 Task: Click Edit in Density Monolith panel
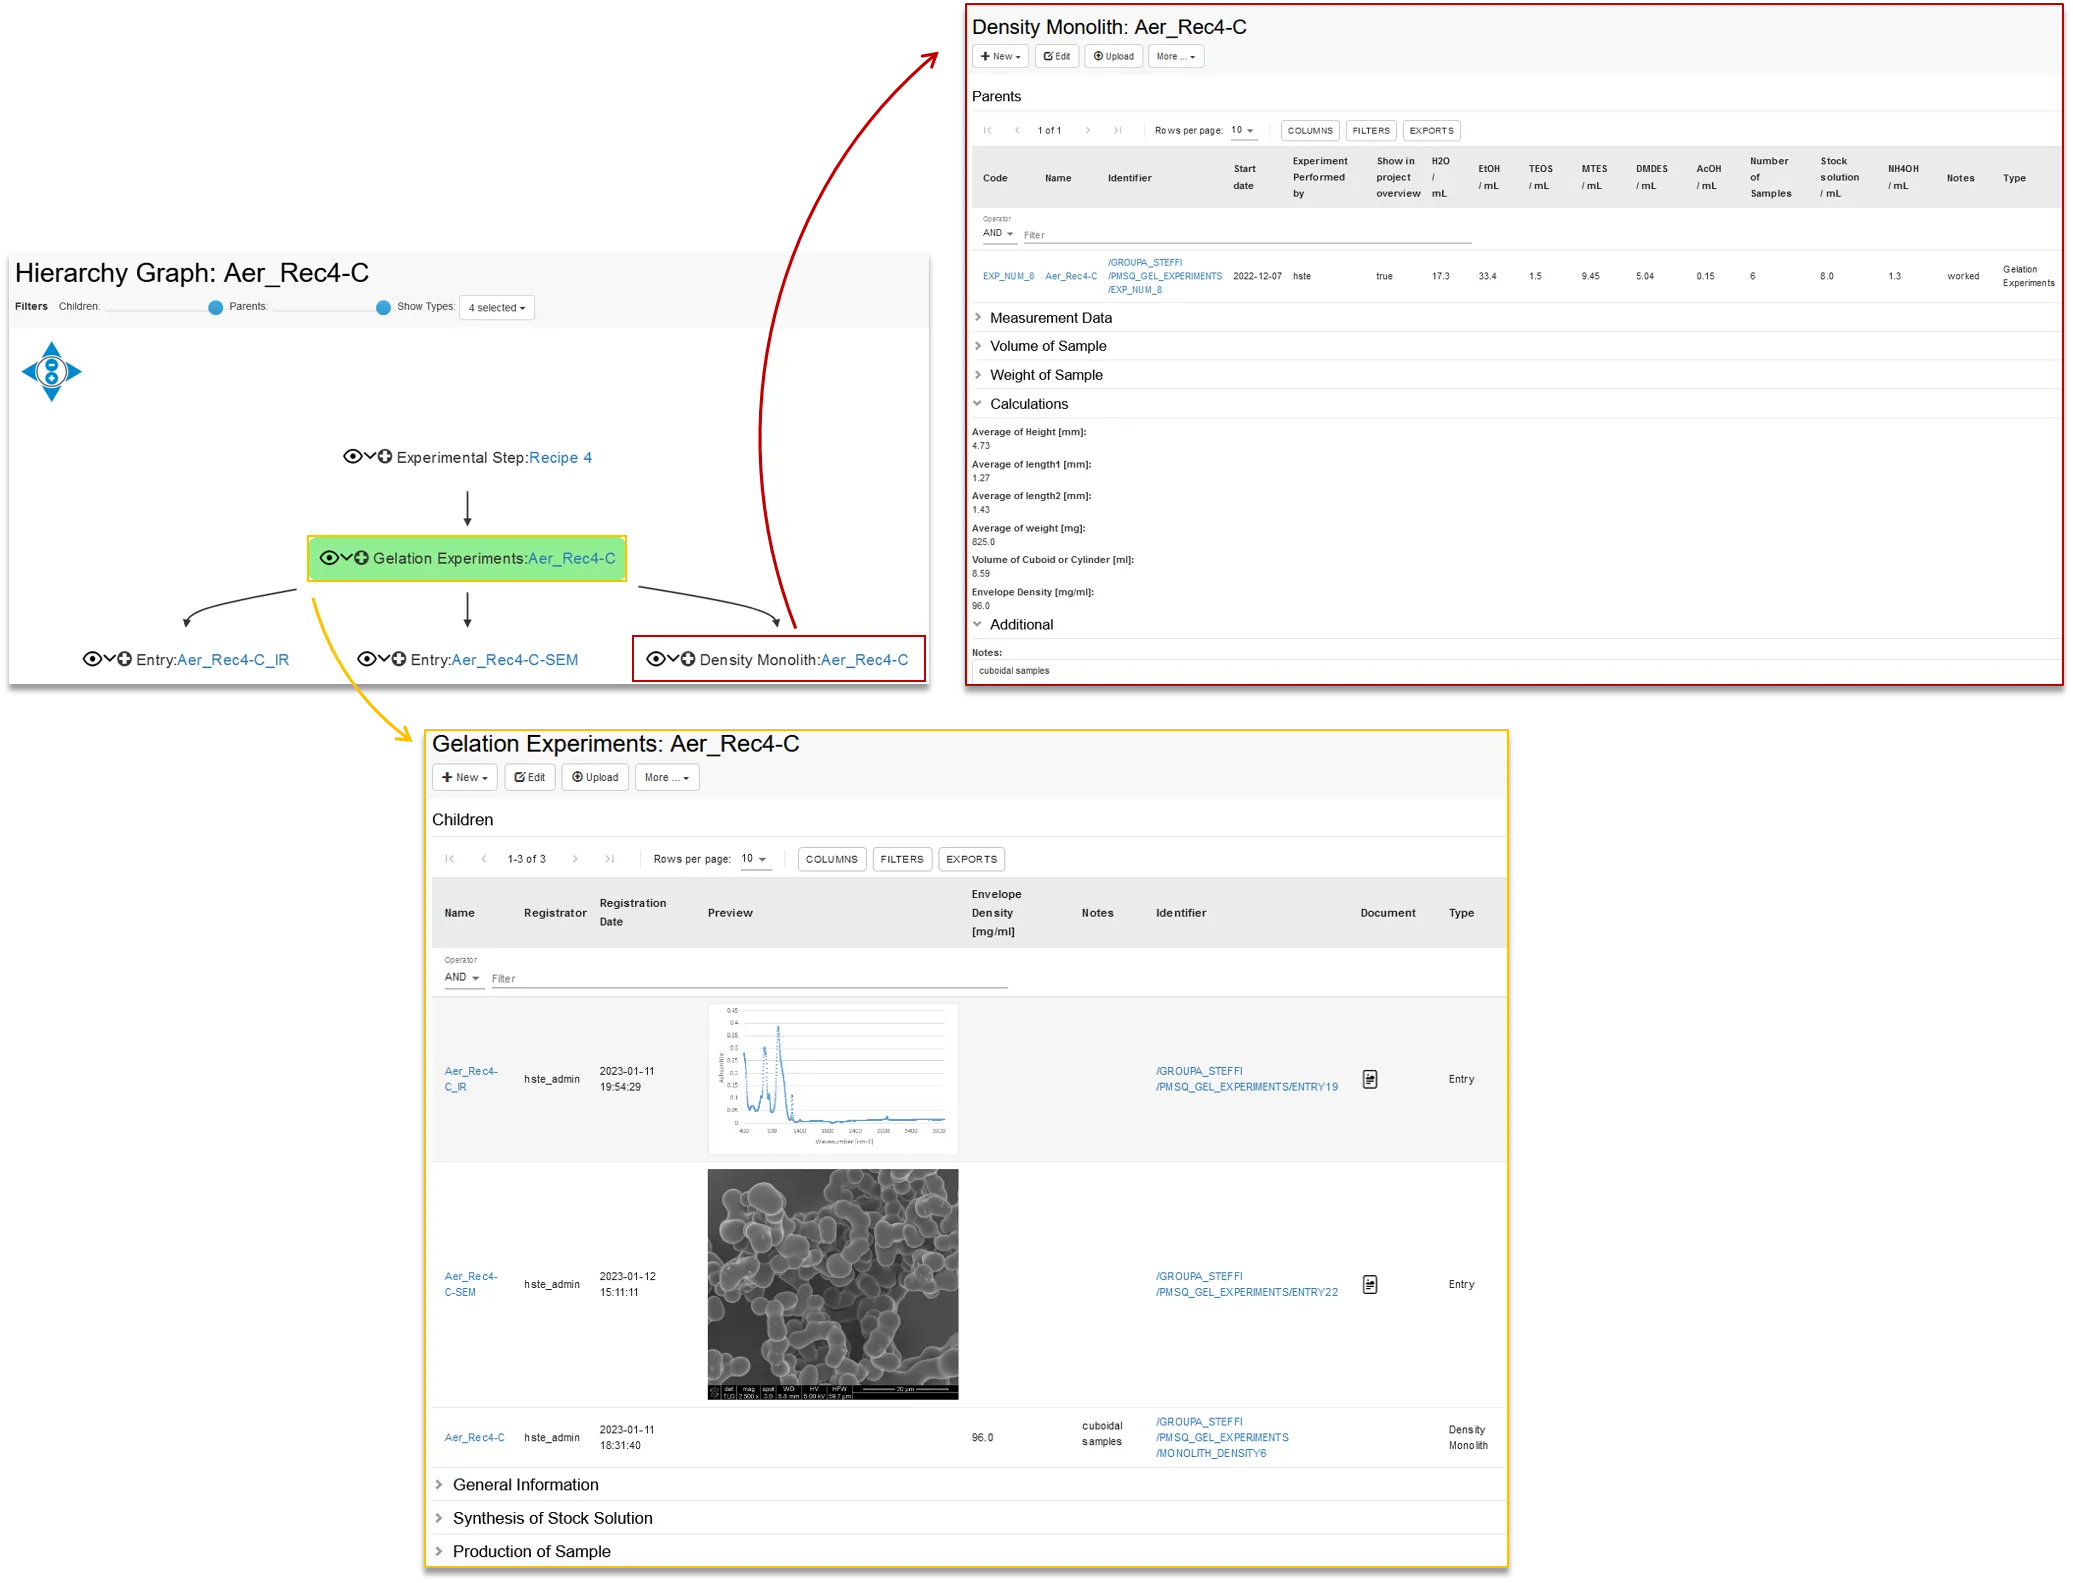[1057, 56]
